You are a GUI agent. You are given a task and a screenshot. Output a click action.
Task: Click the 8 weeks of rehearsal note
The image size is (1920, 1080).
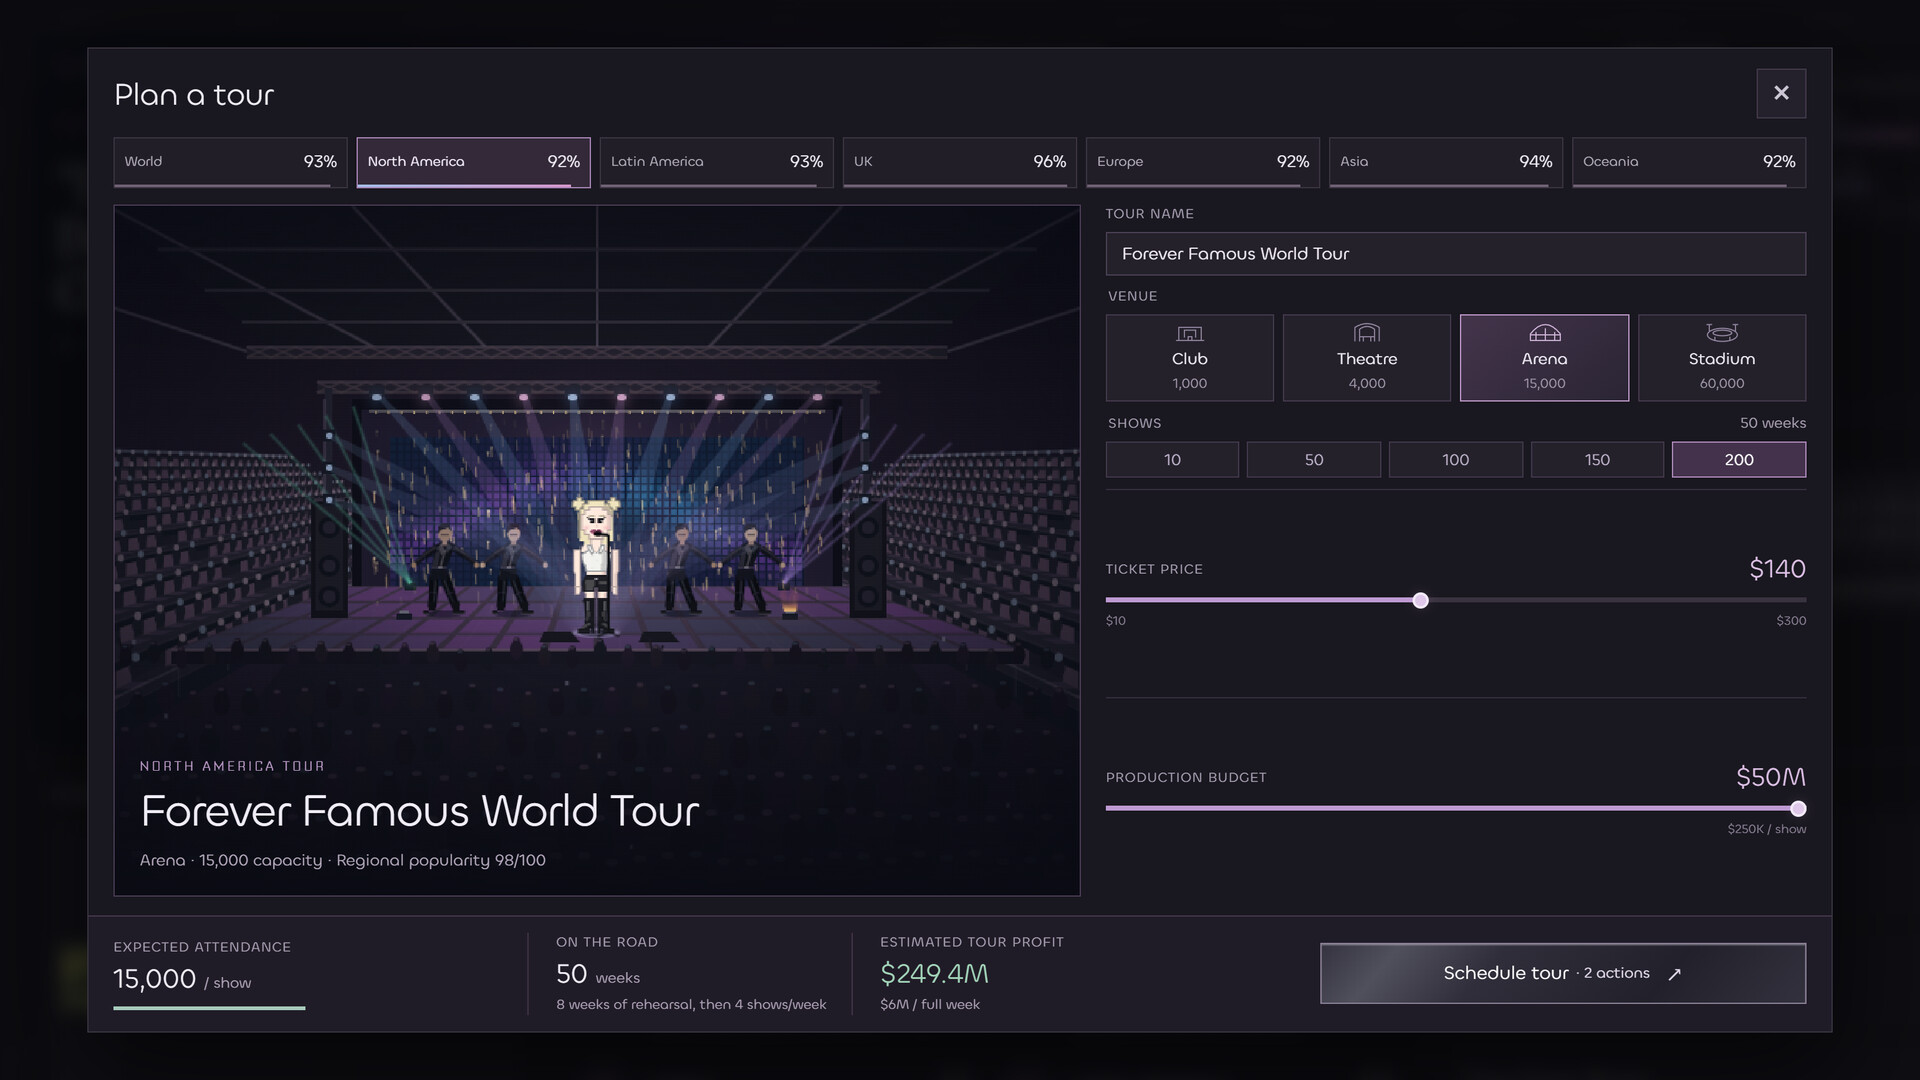pos(691,1004)
